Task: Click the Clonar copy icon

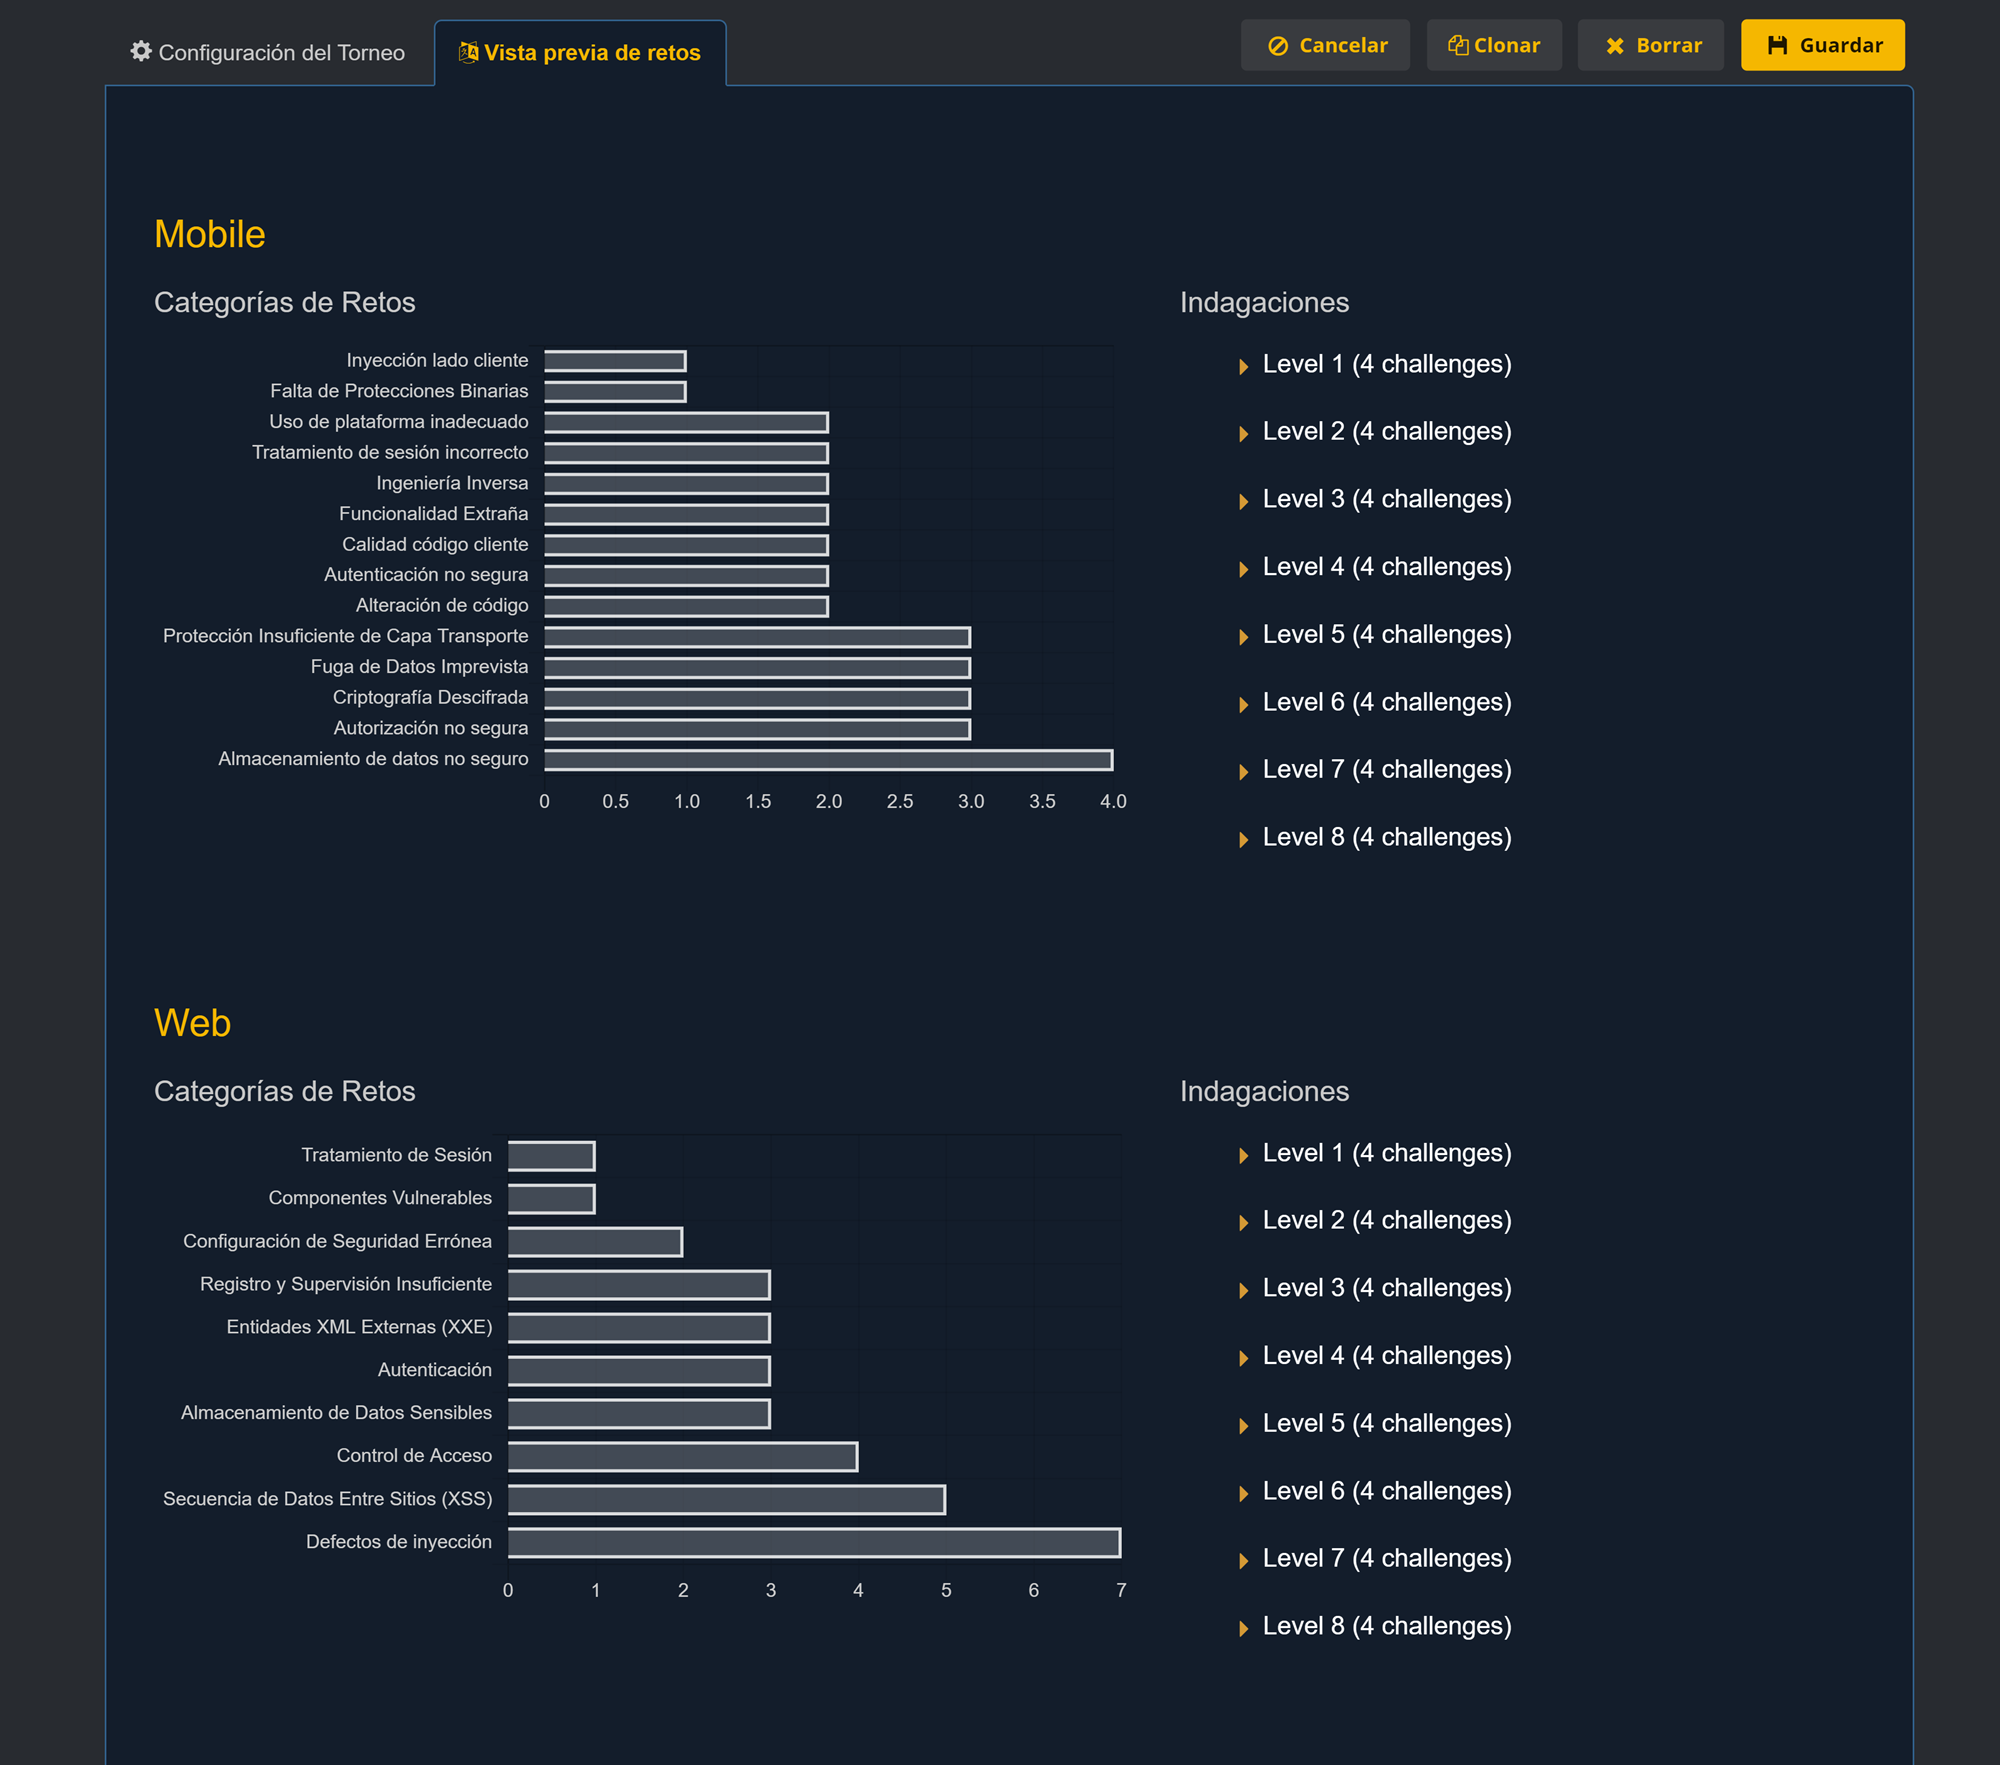Action: point(1458,46)
